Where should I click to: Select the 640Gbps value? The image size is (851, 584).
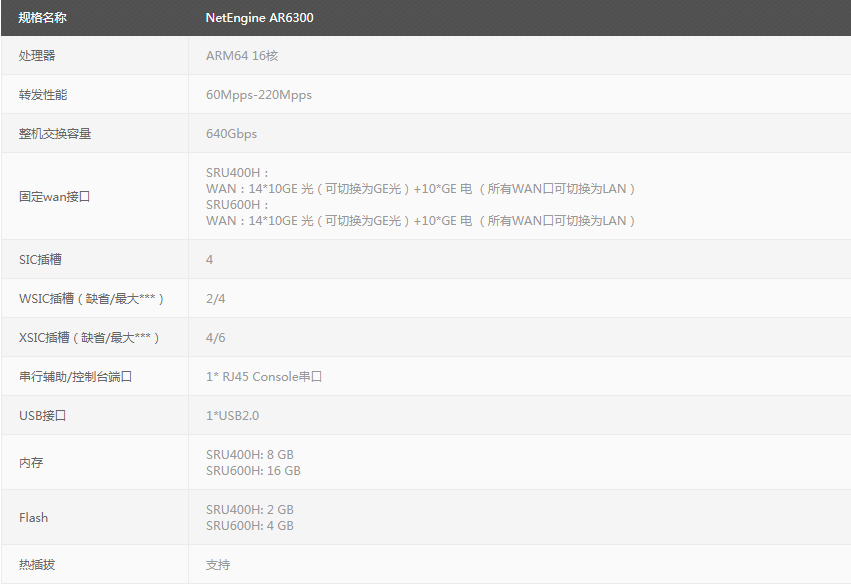tap(231, 134)
